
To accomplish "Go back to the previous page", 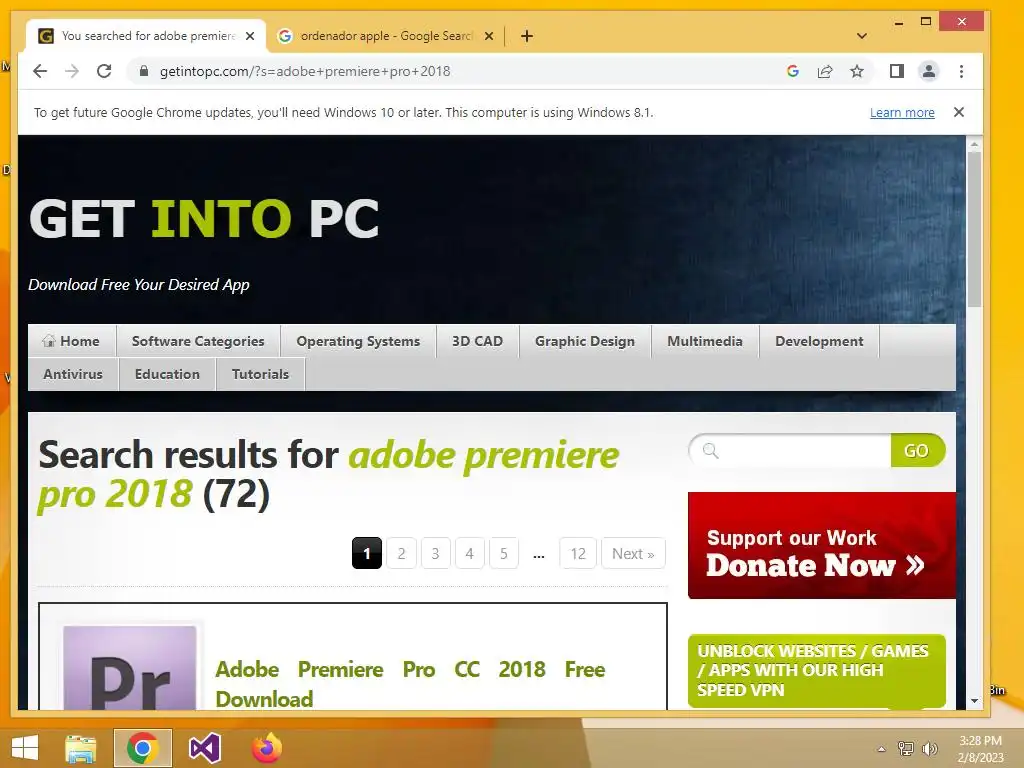I will pos(40,71).
